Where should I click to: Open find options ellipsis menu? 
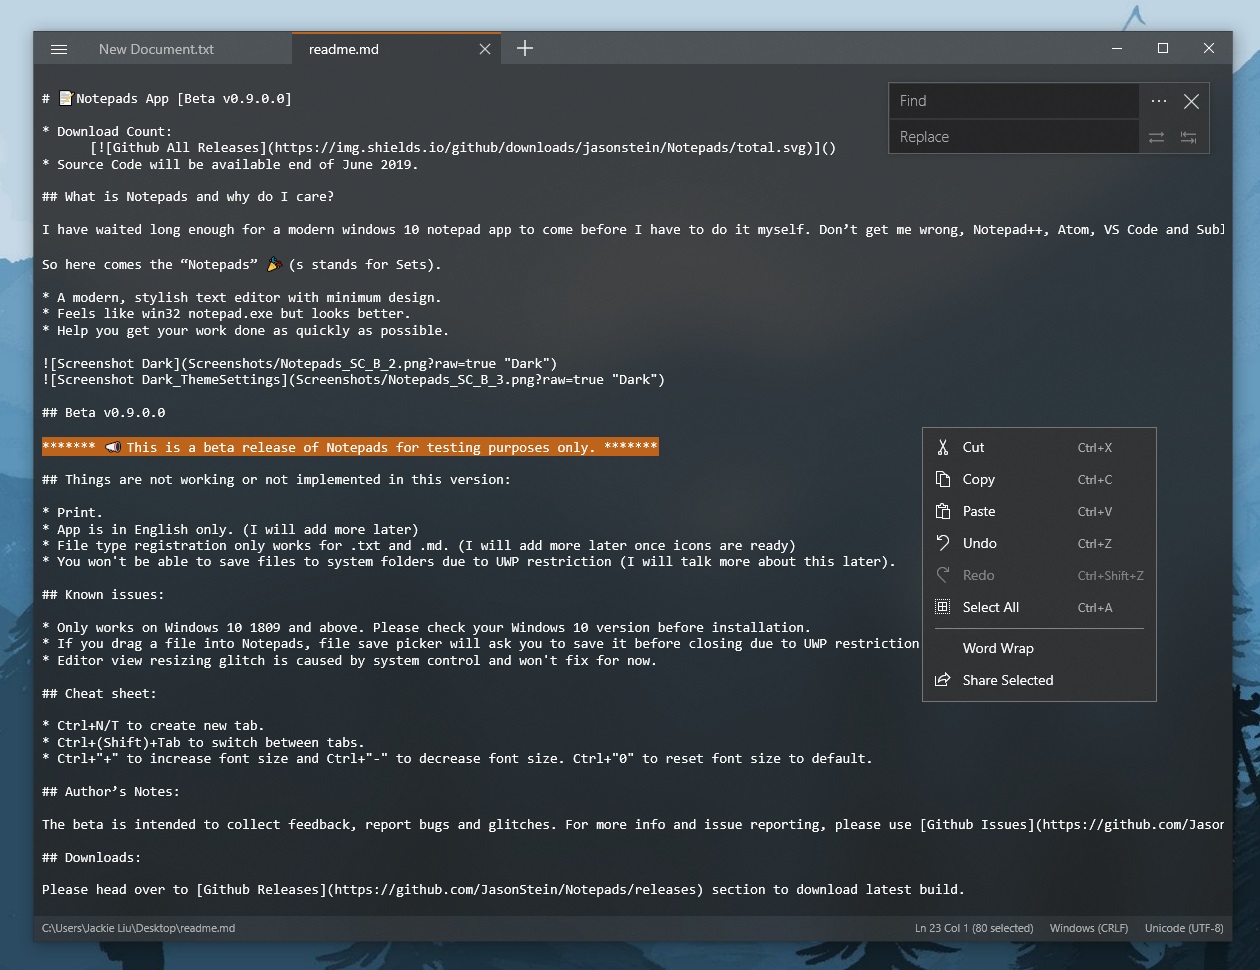1158,101
